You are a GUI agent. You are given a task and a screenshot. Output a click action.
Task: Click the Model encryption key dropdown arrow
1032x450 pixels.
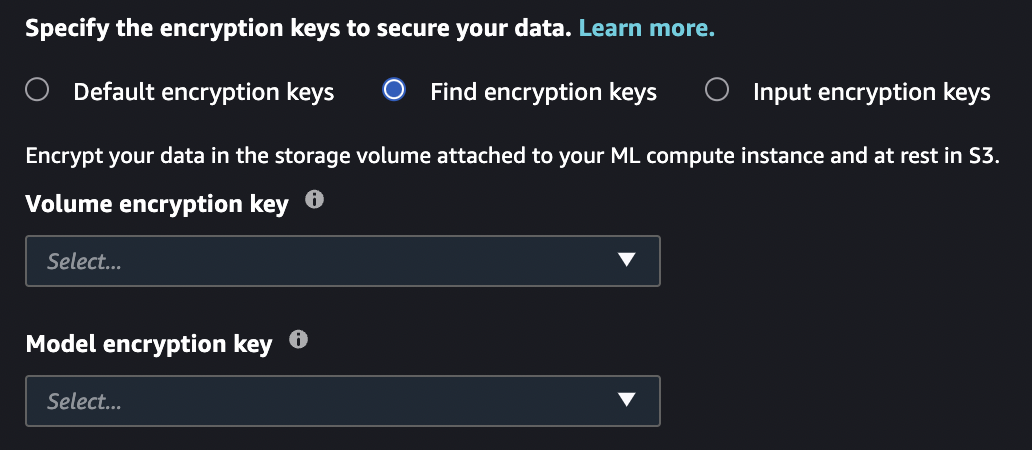pos(627,401)
